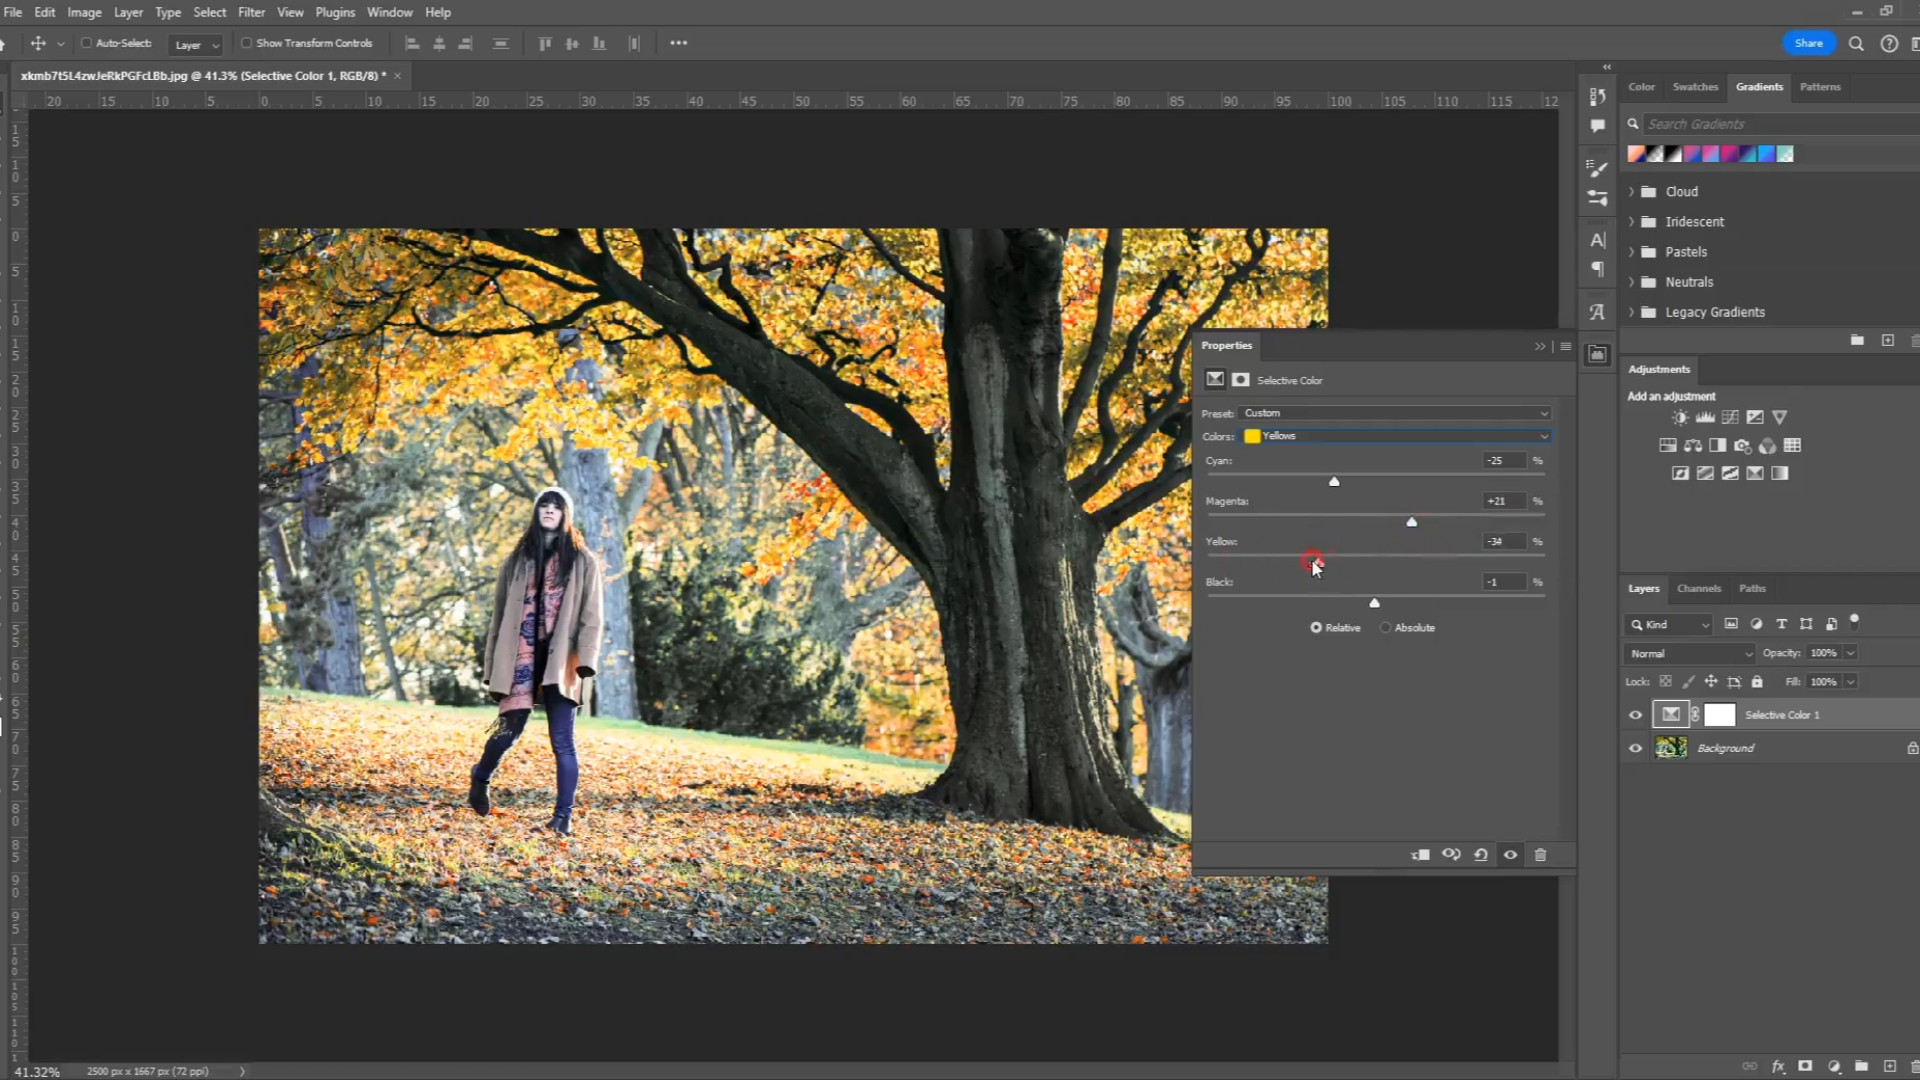Screen dimensions: 1920x1080
Task: Open the three-dots more options in toolbar
Action: (679, 43)
